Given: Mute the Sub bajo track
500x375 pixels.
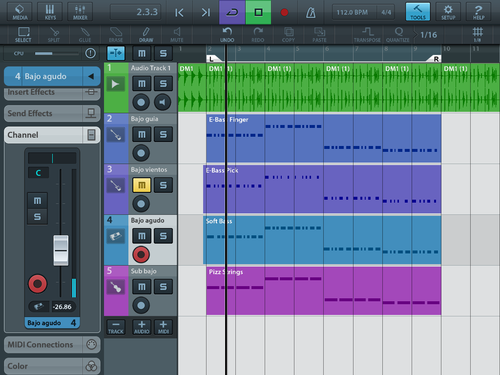Looking at the screenshot, I should pos(142,286).
